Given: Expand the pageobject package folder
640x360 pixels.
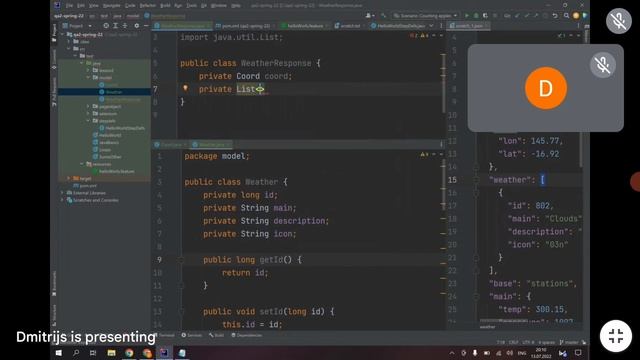Looking at the screenshot, I should (x=88, y=107).
